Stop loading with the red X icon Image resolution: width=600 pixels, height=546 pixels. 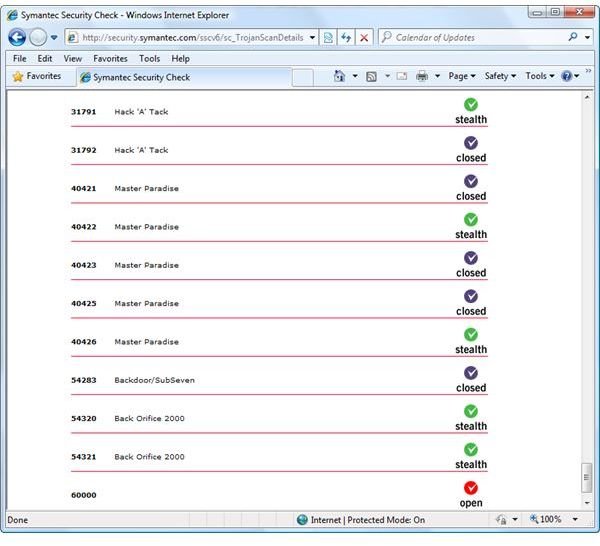tap(364, 37)
